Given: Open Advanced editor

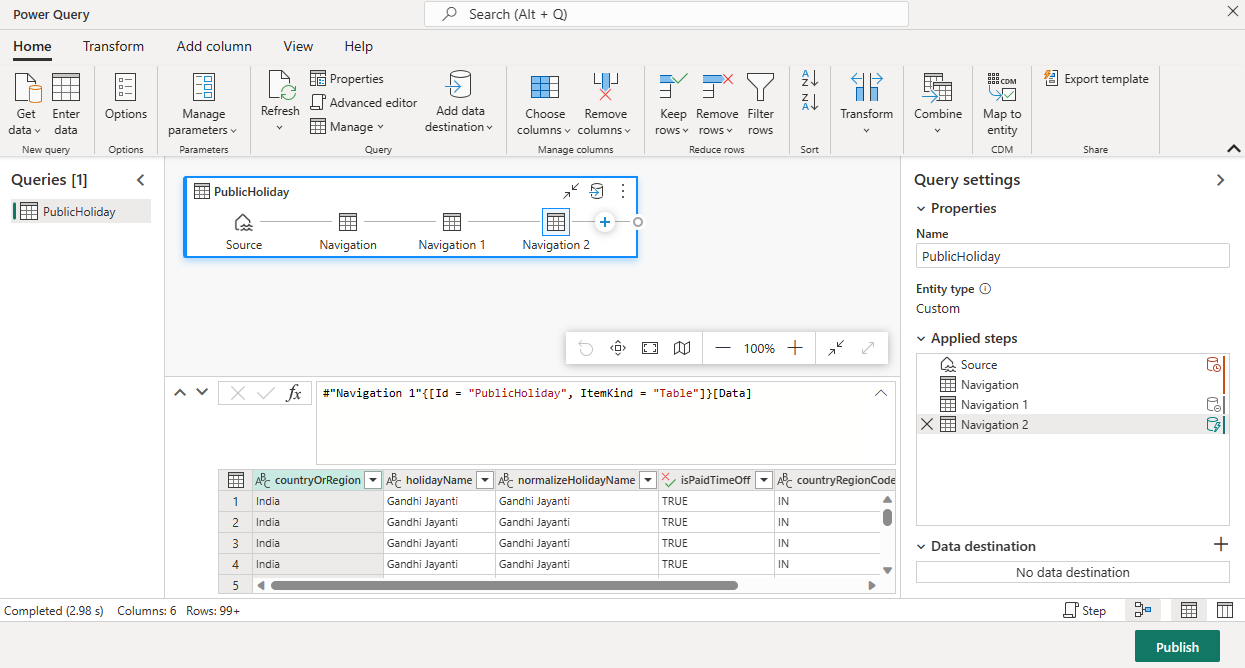Looking at the screenshot, I should pos(364,103).
